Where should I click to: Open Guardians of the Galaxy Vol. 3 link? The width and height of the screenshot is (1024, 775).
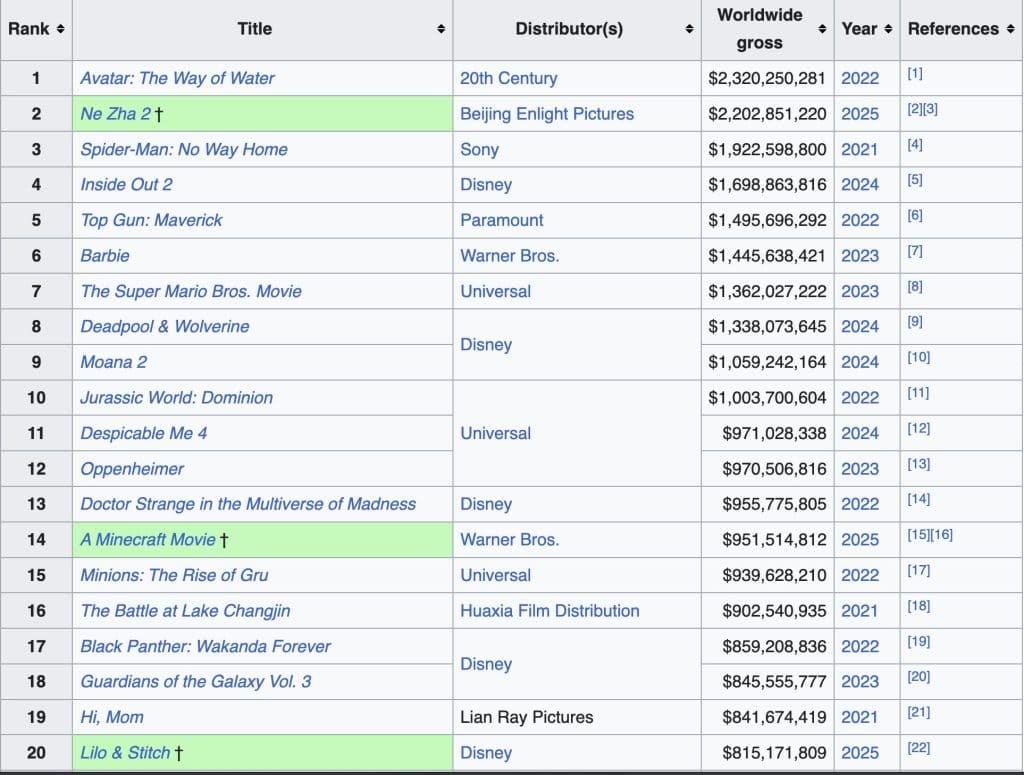(195, 682)
